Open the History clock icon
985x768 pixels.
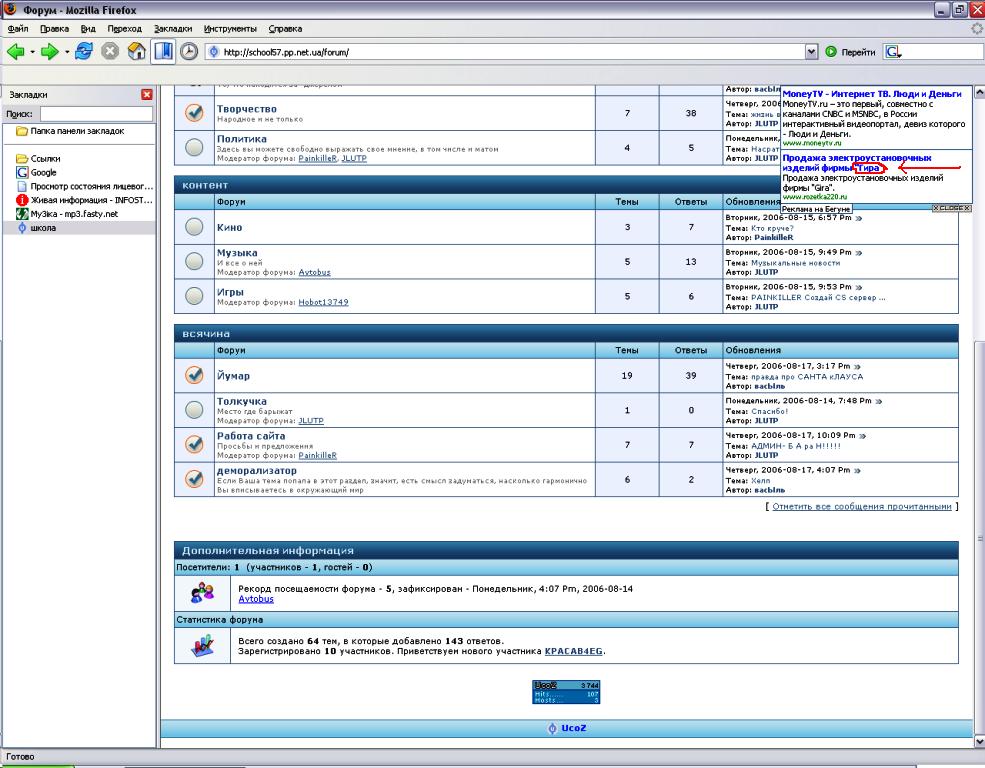190,52
